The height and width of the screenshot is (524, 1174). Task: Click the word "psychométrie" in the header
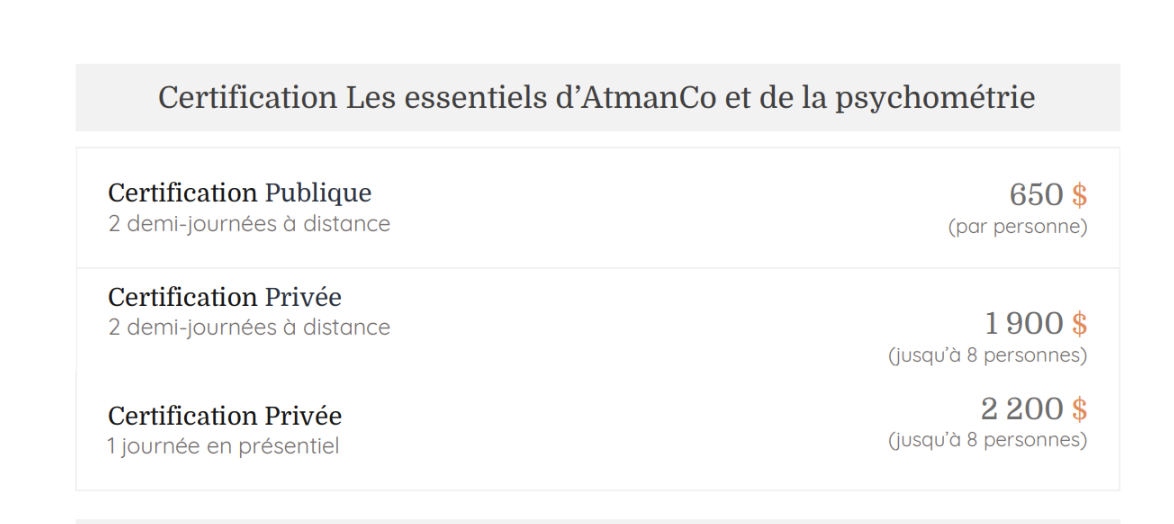pyautogui.click(x=935, y=99)
